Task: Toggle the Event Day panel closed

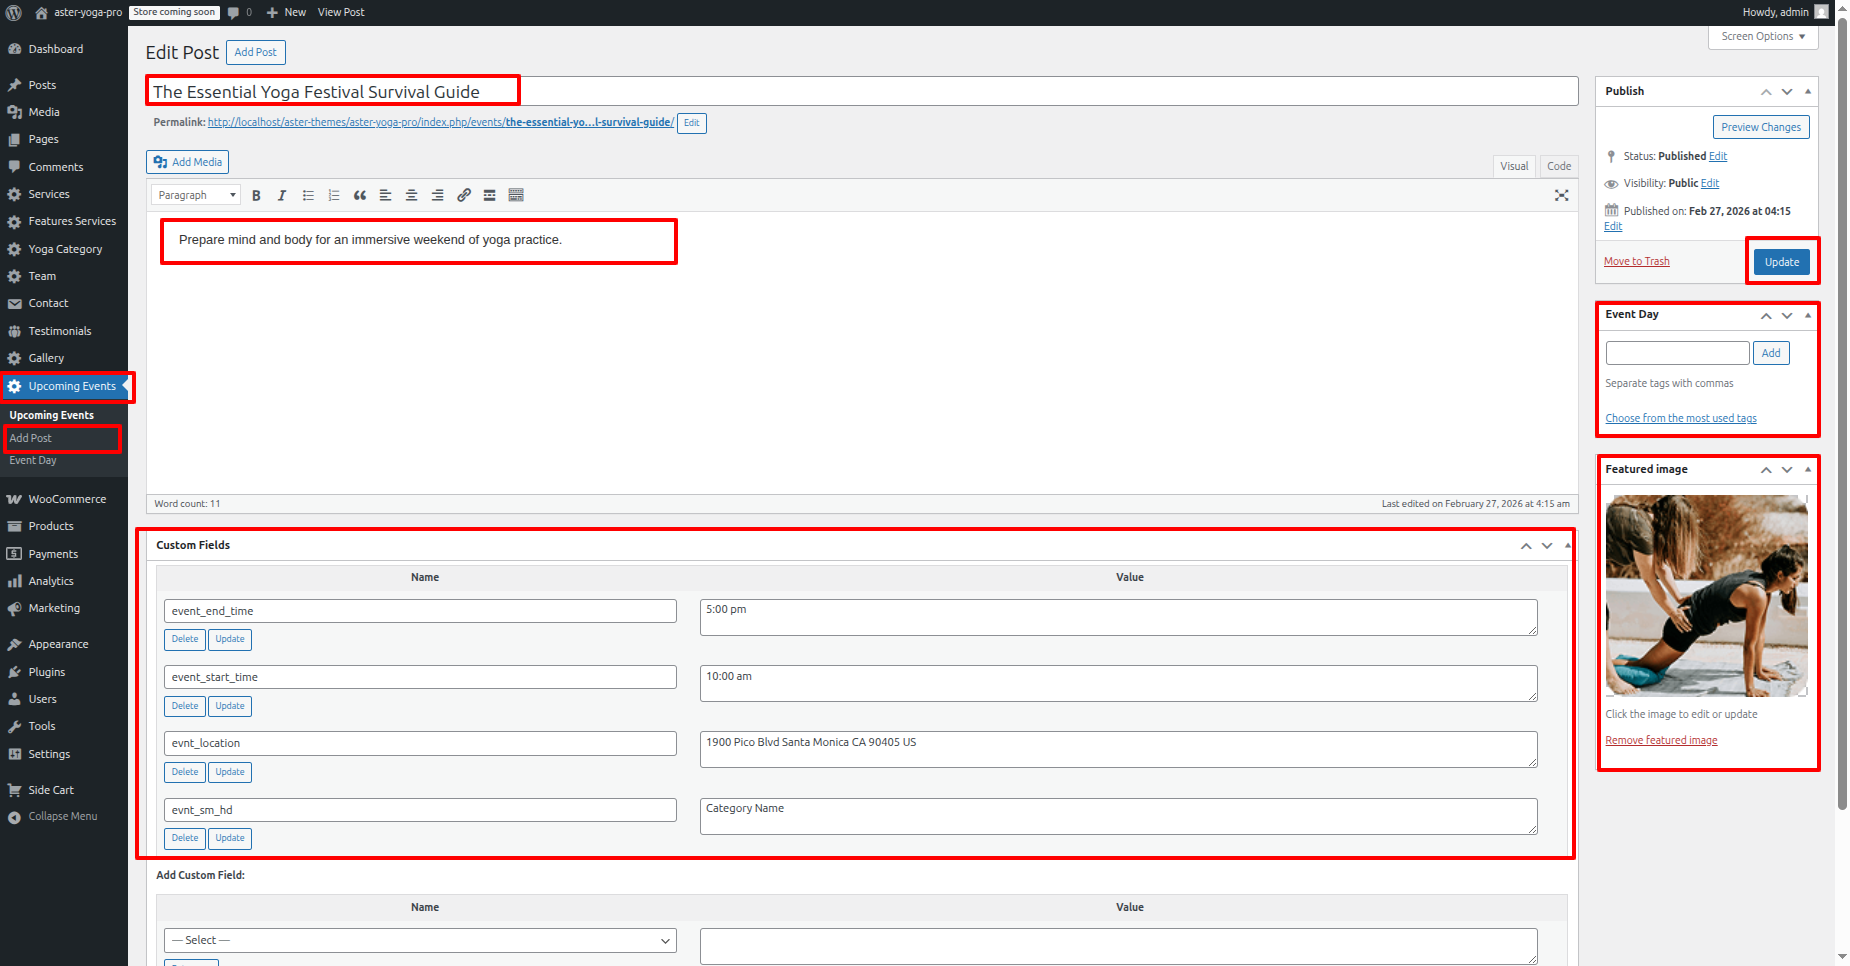Action: (1807, 315)
